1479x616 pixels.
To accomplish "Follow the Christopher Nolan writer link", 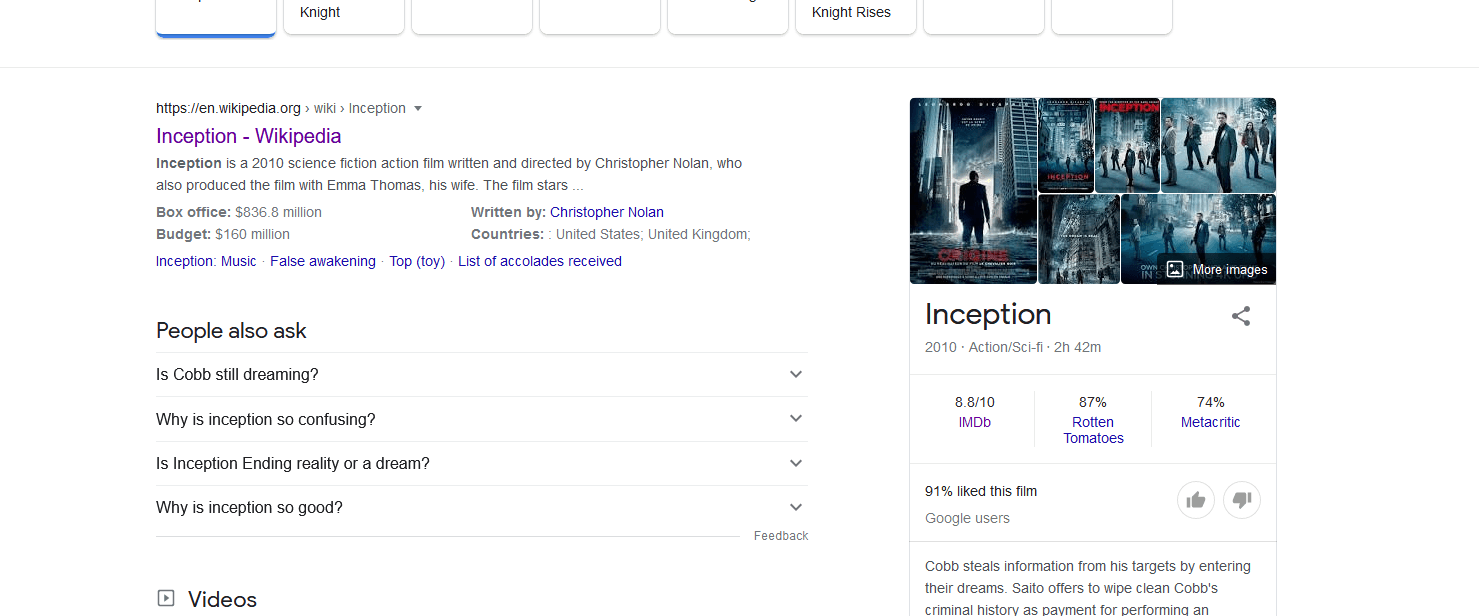I will [607, 212].
